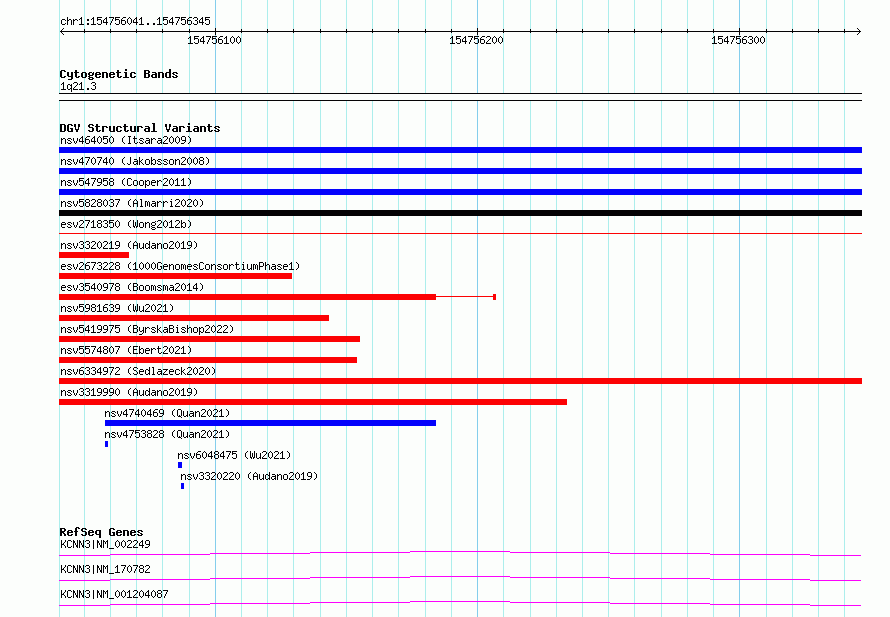The width and height of the screenshot is (890, 617).
Task: Open nsv3320219 (Audano2019) label
Action: [129, 245]
